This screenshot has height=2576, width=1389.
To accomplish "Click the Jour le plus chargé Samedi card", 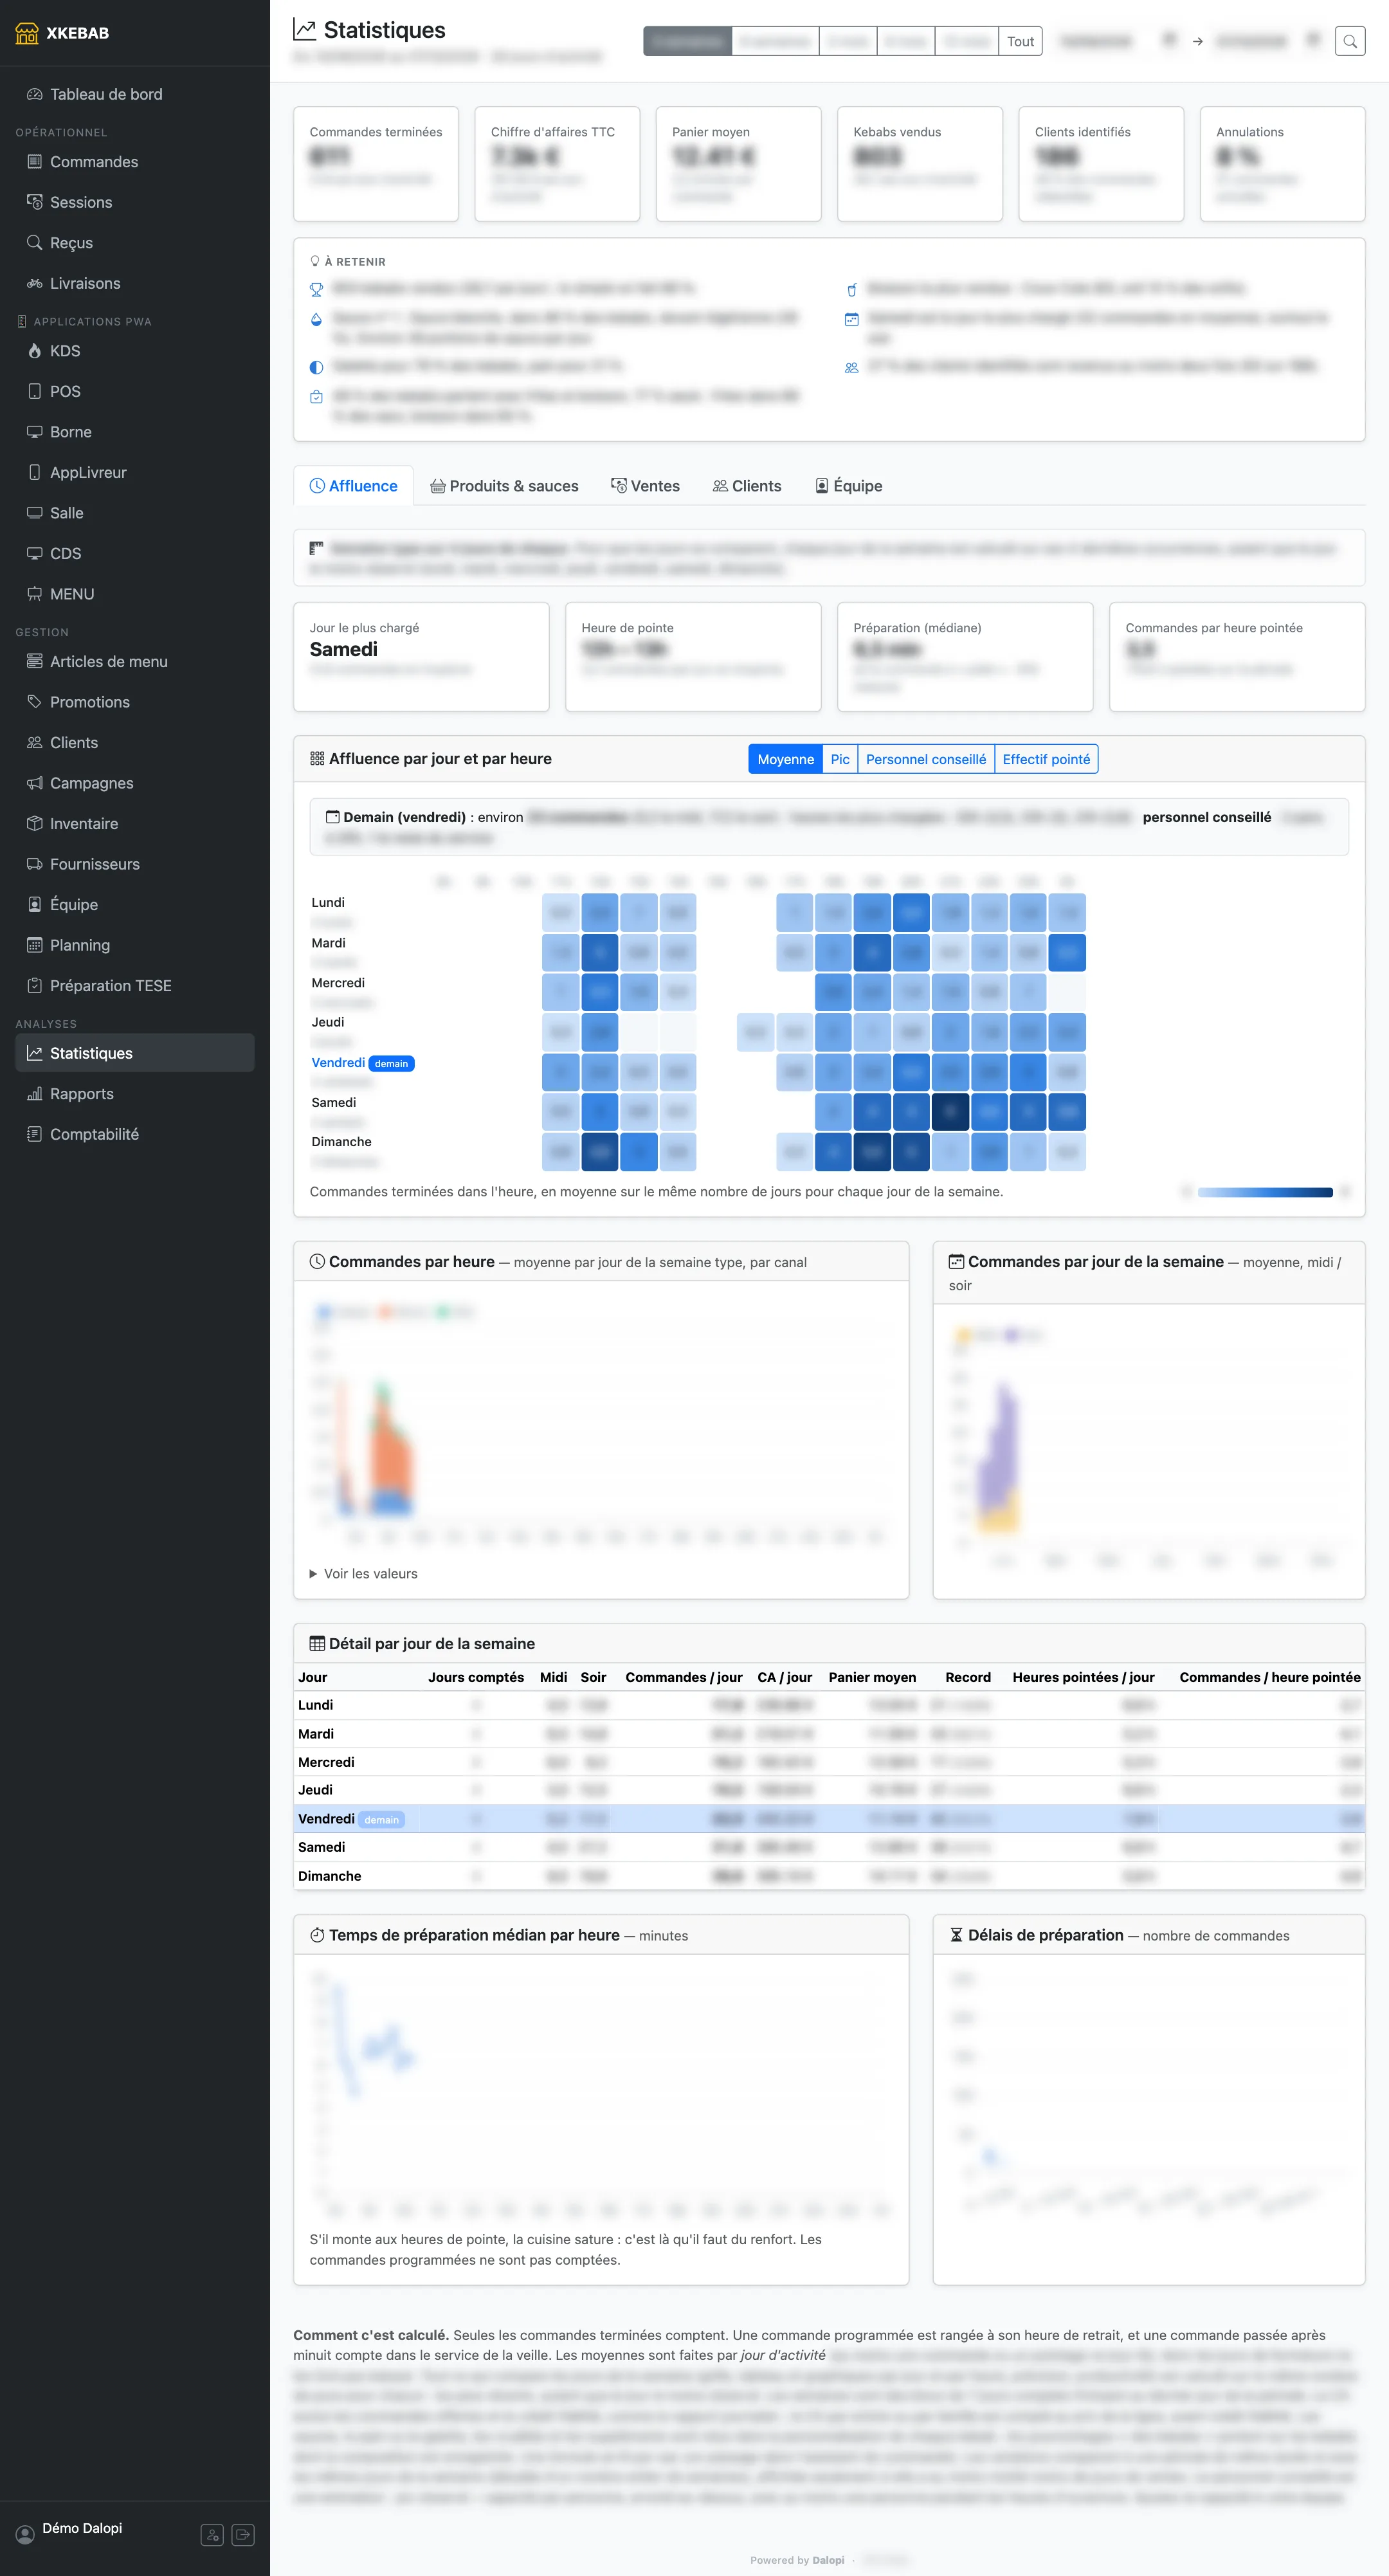I will coord(421,657).
